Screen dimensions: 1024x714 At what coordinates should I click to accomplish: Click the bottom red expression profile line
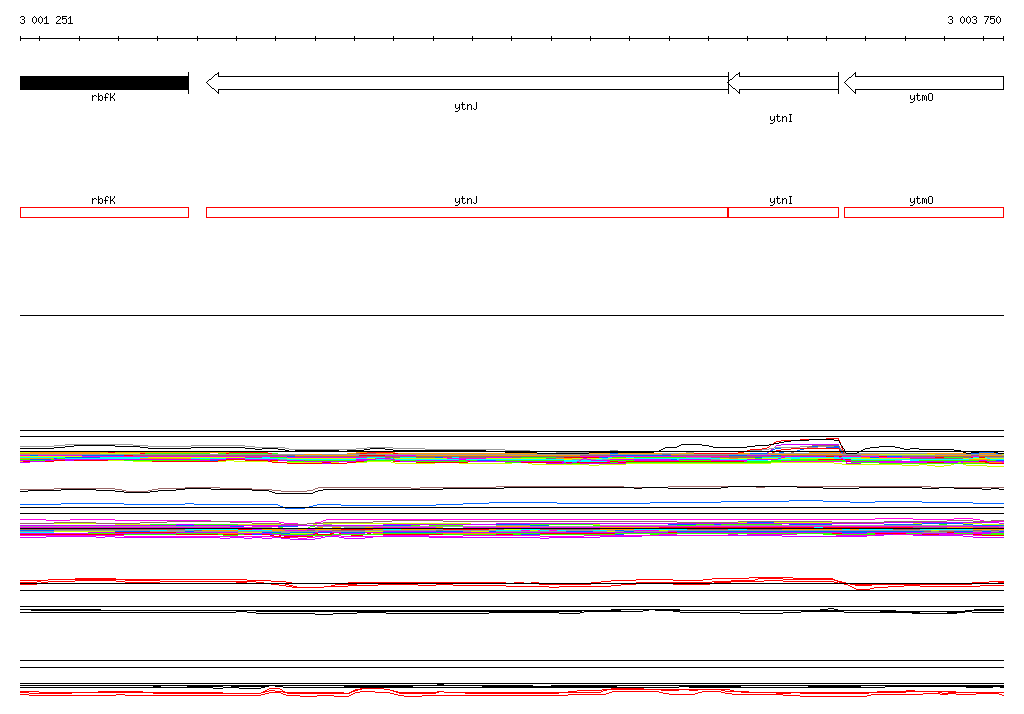tap(512, 692)
